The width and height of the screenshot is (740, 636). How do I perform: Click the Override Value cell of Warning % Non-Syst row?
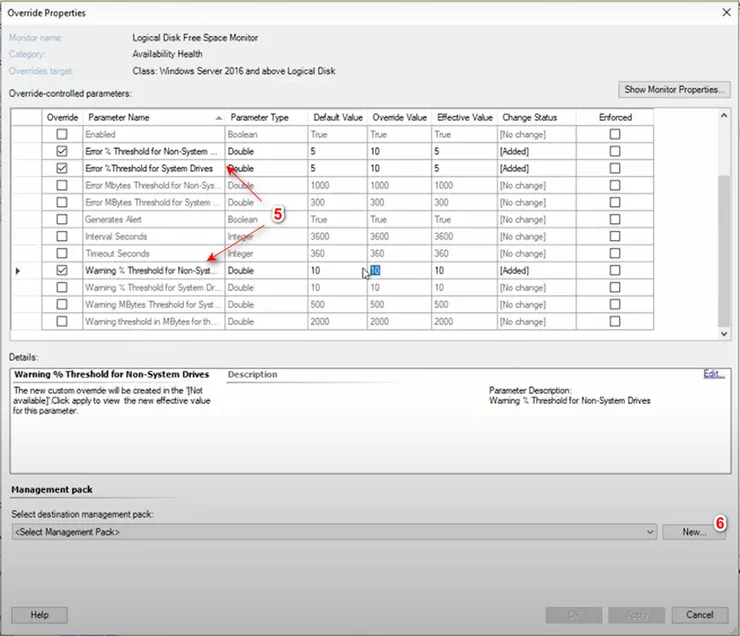point(399,270)
